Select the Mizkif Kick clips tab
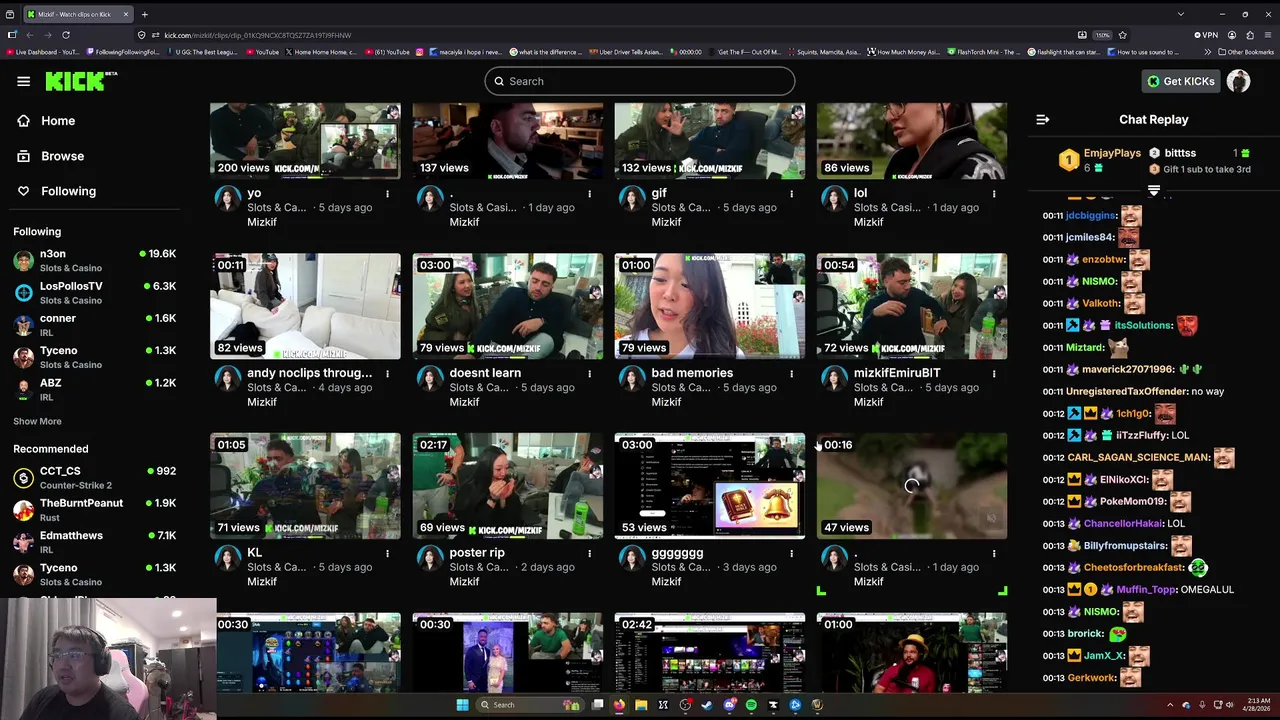This screenshot has width=1280, height=720. tap(77, 14)
